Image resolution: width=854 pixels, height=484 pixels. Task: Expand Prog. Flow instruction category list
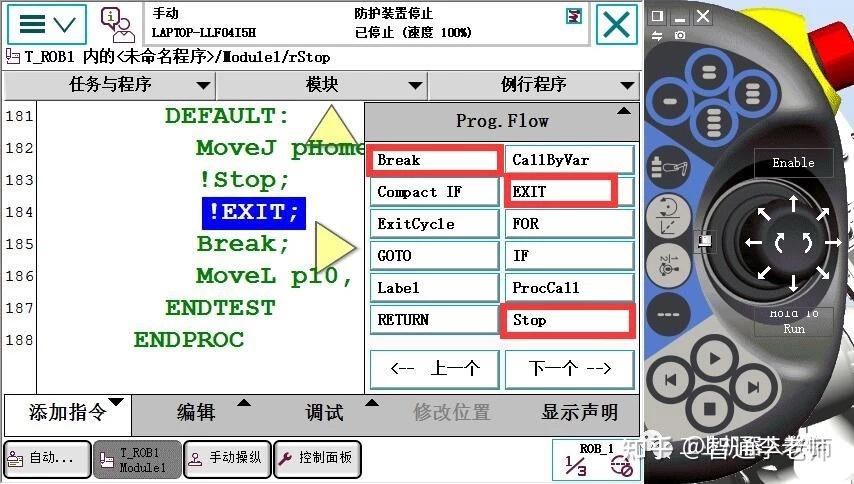point(502,121)
